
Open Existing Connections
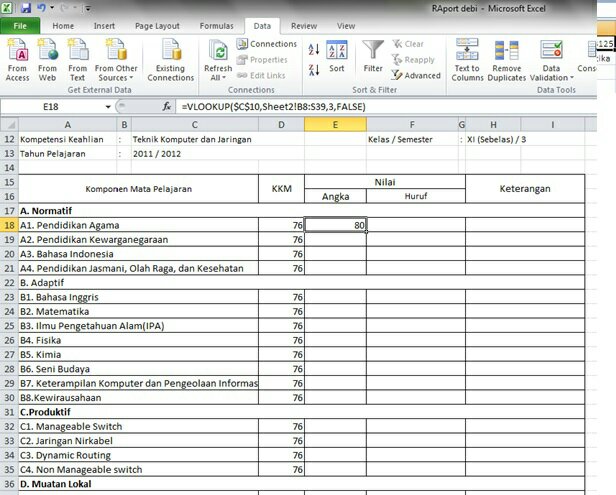click(x=170, y=59)
